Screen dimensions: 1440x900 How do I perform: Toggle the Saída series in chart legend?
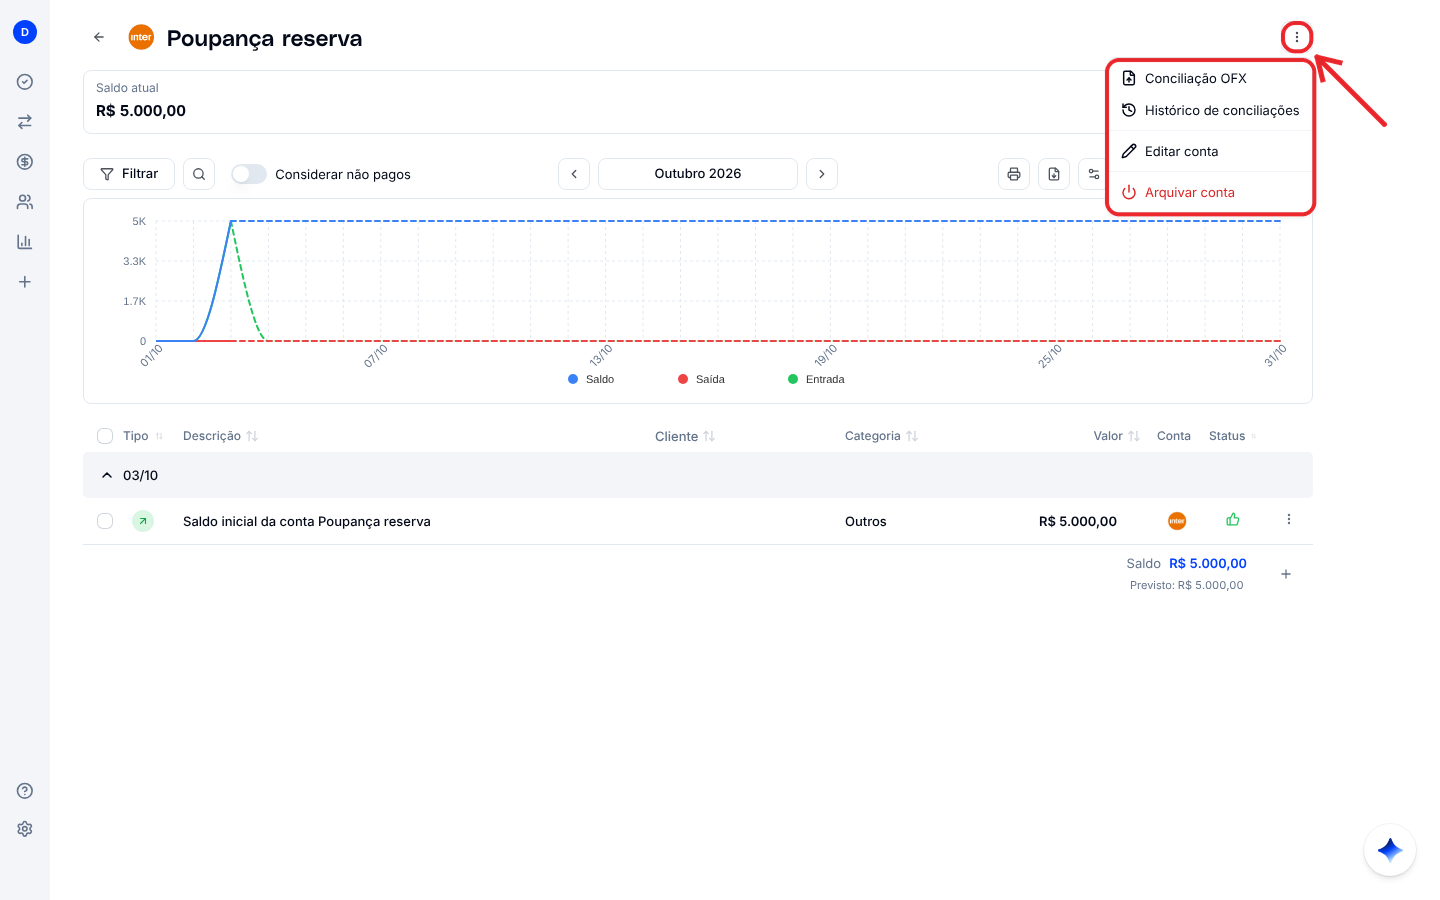(701, 379)
